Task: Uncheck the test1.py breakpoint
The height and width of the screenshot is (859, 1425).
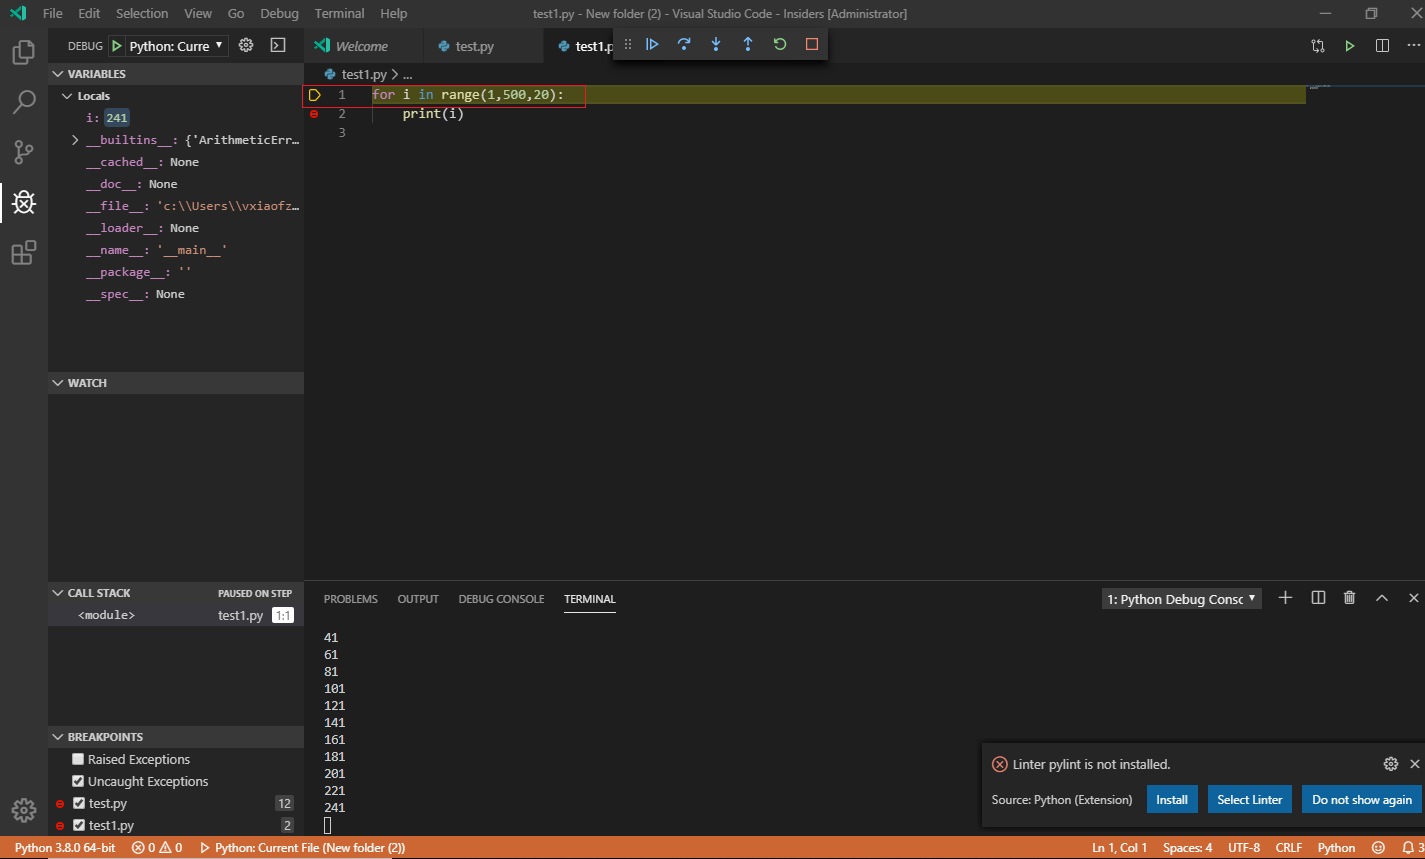Action: click(79, 825)
